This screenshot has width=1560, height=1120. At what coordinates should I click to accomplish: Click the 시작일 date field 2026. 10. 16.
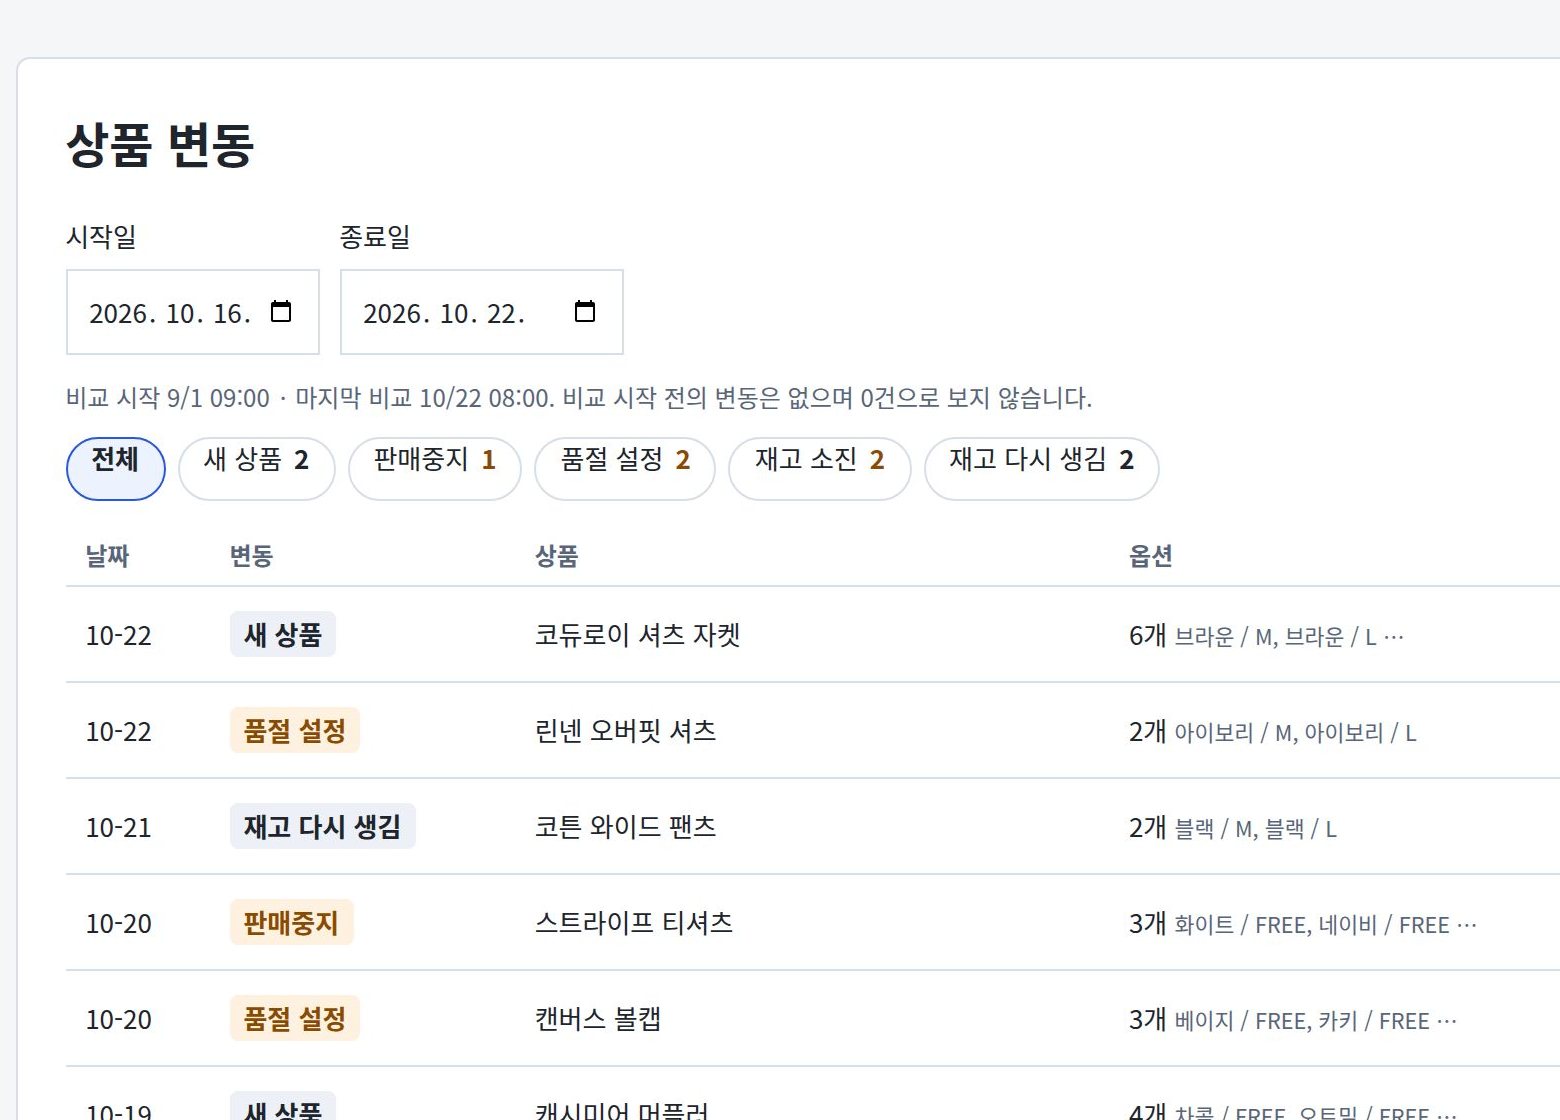click(193, 312)
